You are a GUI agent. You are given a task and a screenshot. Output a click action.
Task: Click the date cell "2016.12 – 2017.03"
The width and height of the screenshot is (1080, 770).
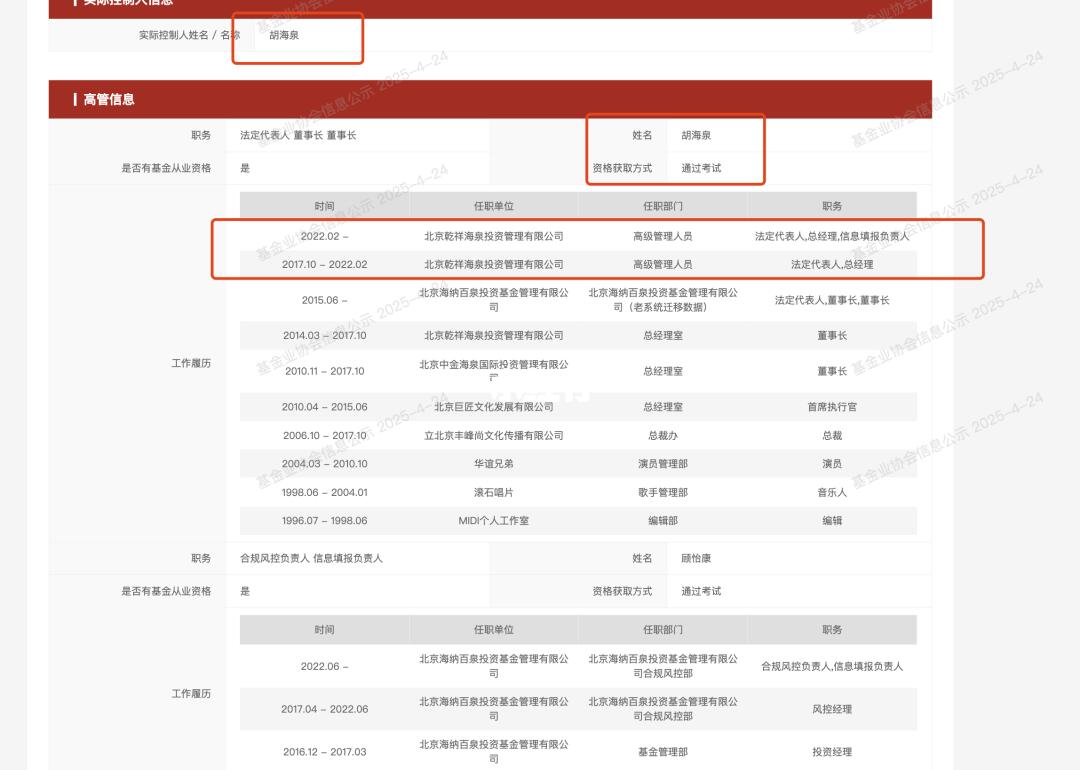click(x=324, y=752)
